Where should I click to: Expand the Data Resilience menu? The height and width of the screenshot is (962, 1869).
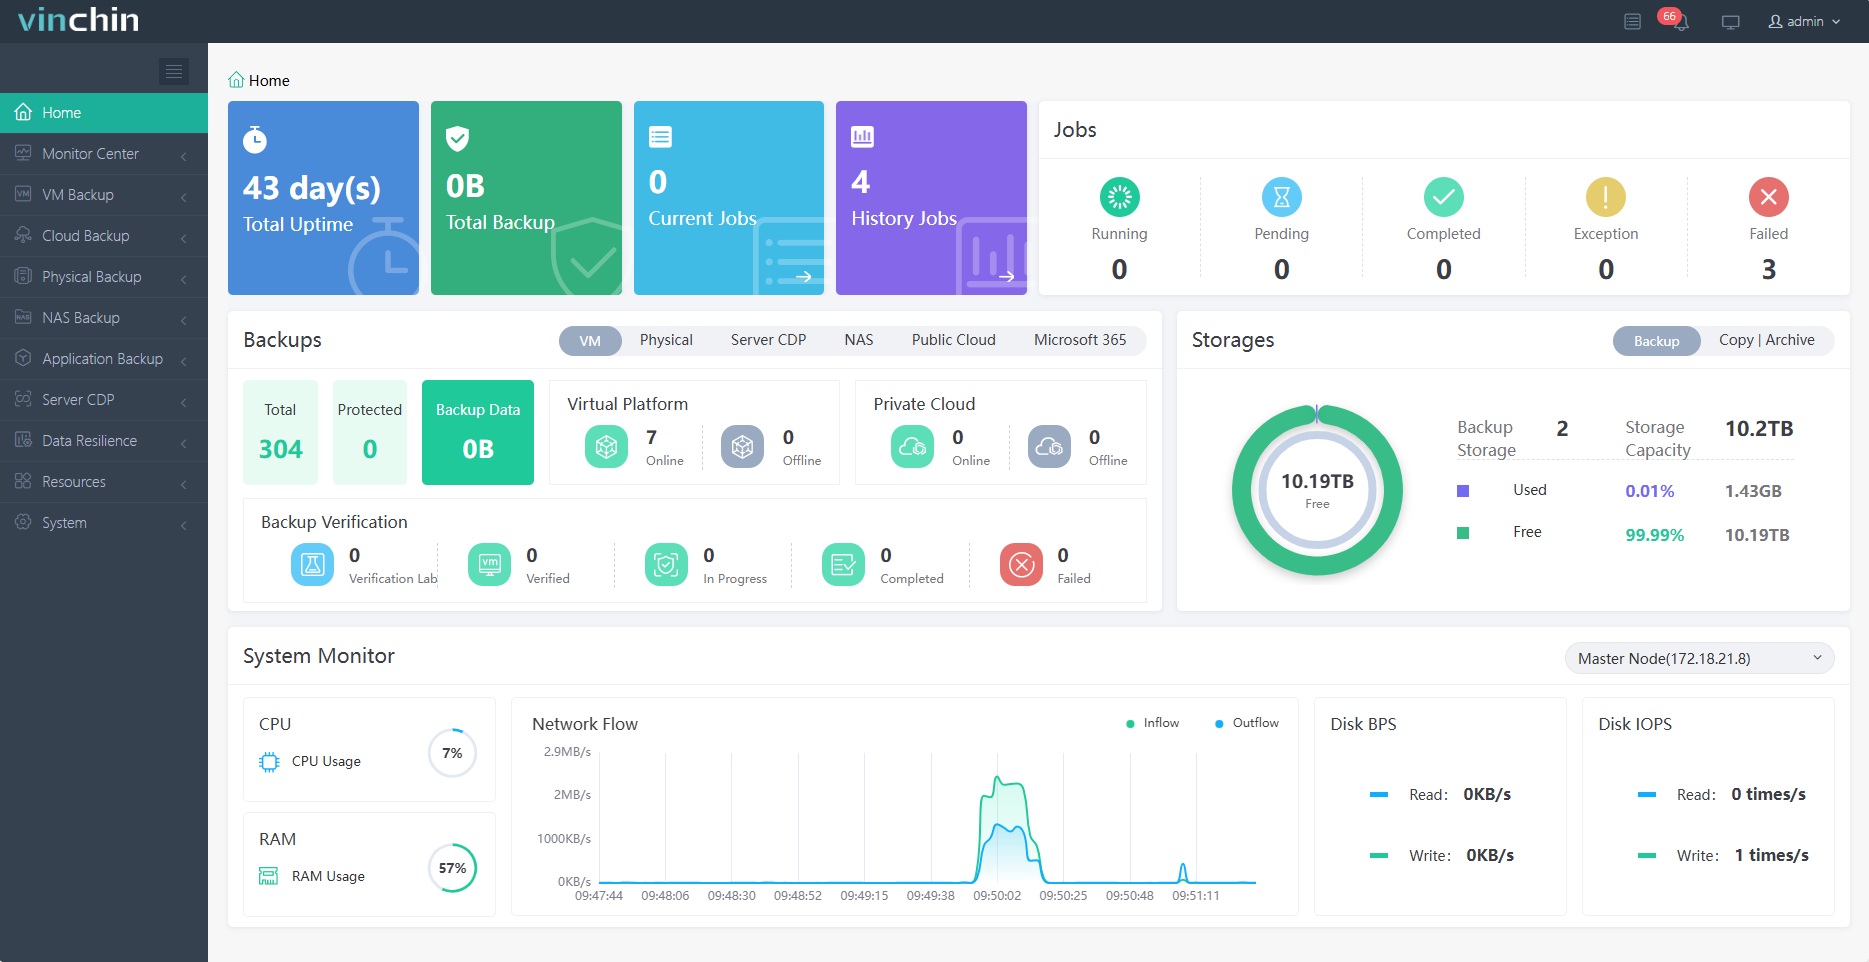104,441
